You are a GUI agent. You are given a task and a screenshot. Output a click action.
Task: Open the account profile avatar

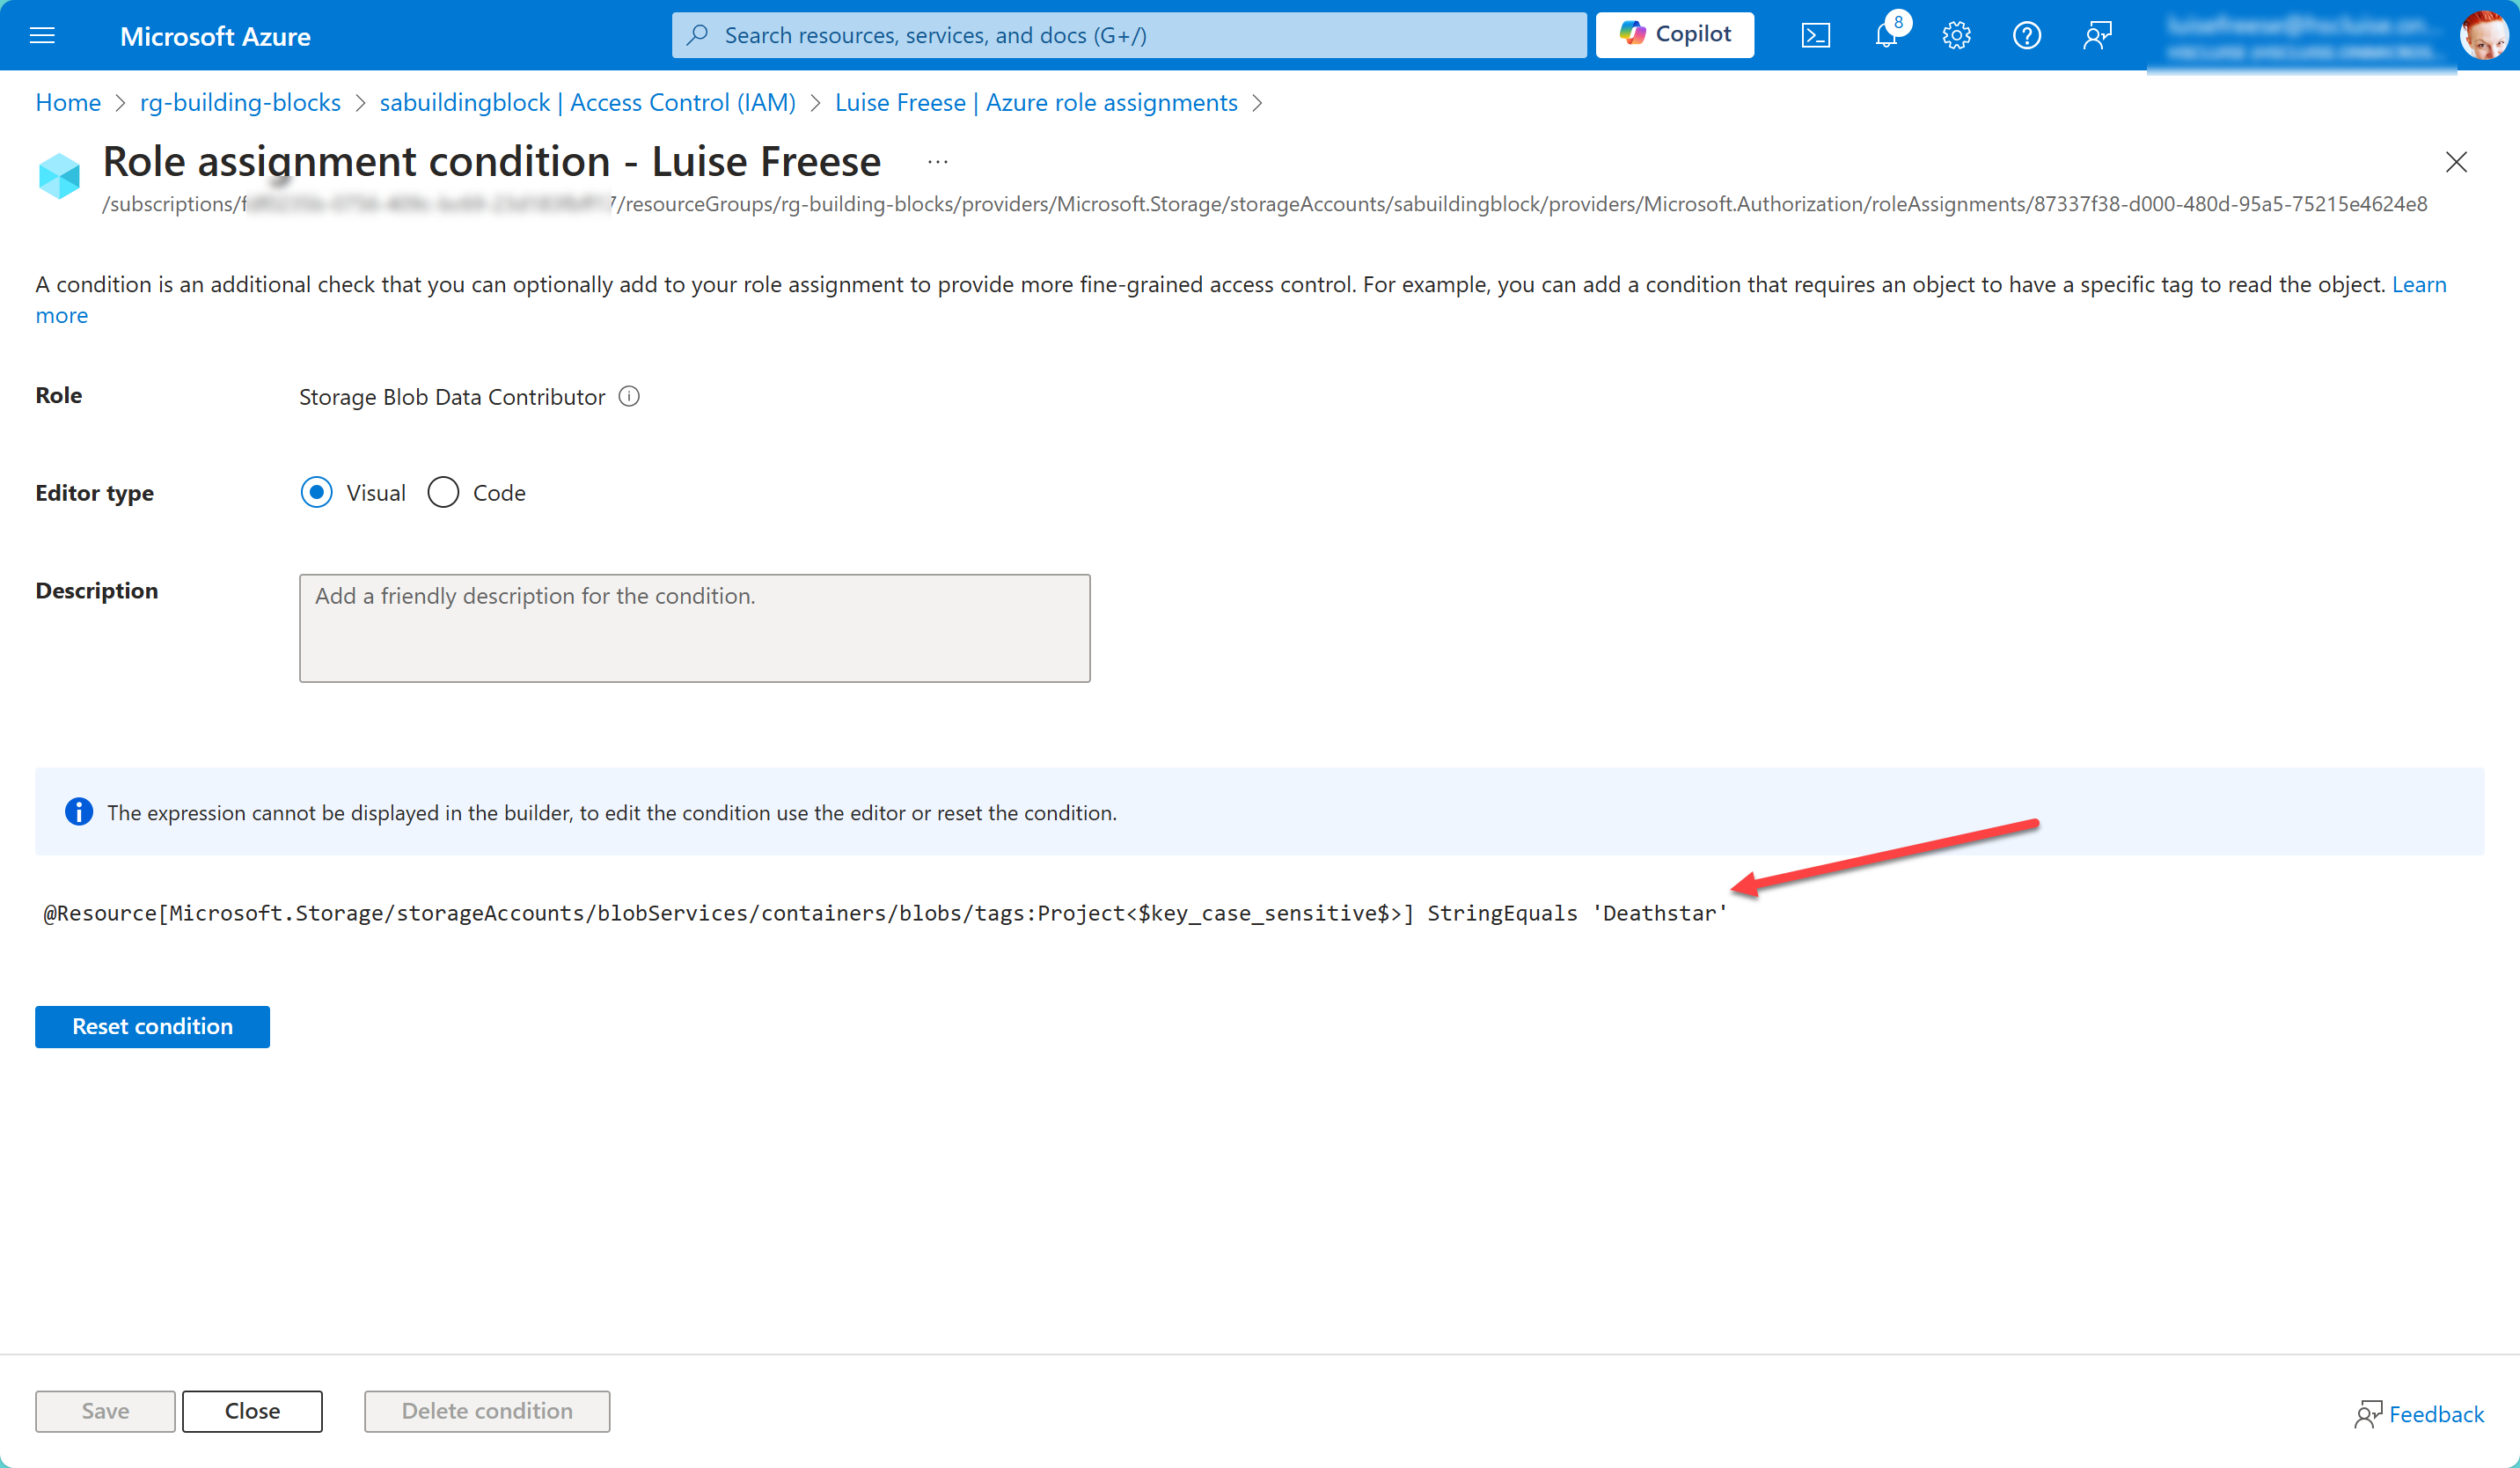(x=2484, y=36)
